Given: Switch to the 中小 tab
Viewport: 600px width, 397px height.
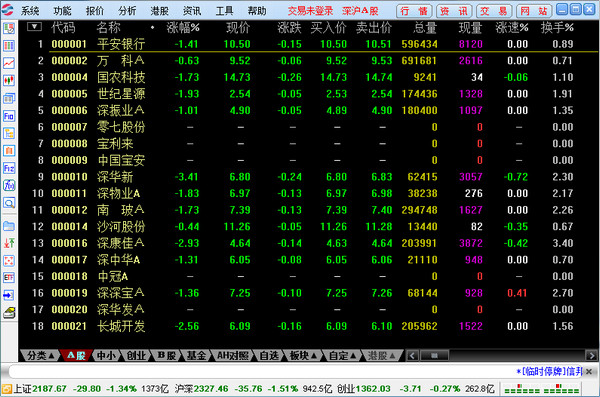Looking at the screenshot, I should pos(106,356).
